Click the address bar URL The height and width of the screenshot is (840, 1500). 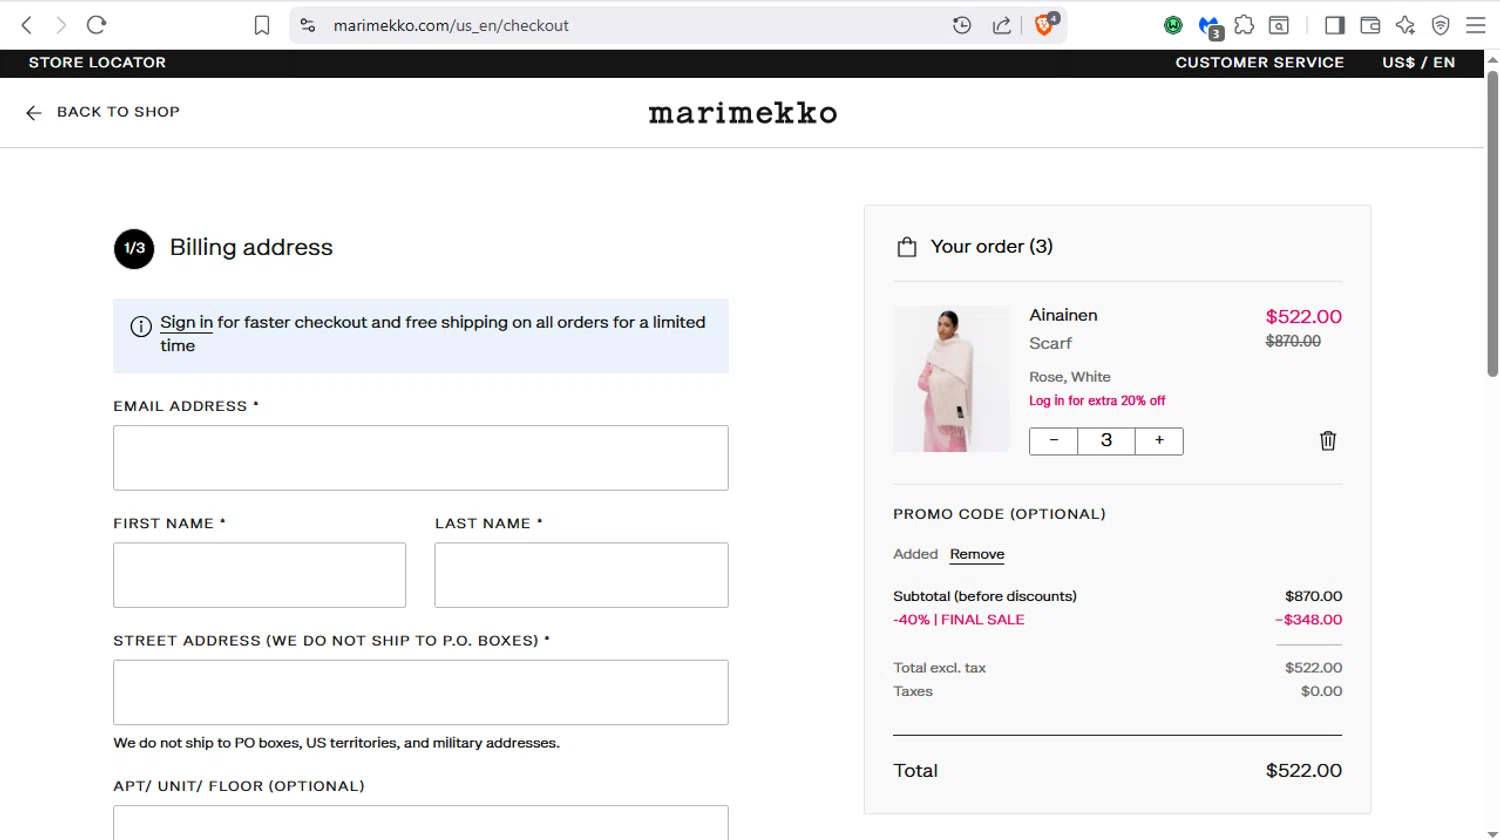(451, 25)
